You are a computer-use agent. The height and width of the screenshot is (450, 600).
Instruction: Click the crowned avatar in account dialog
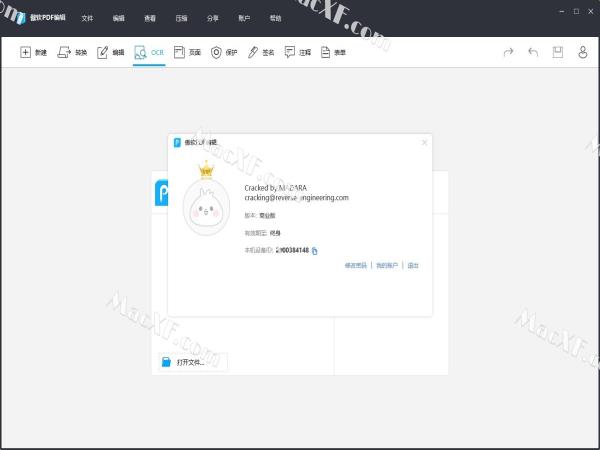206,199
